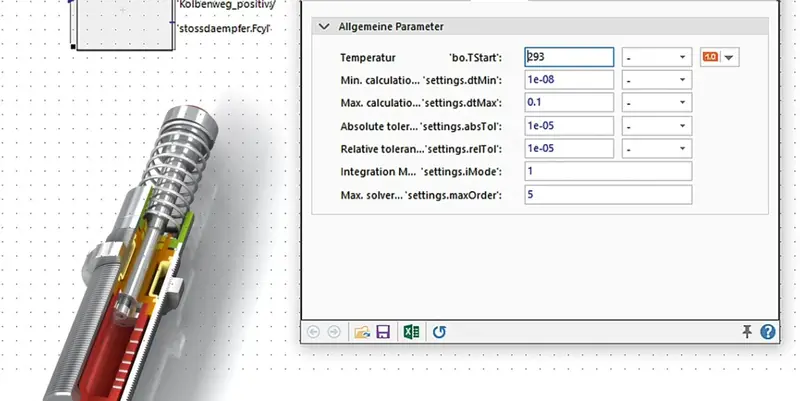Open the arrow next to 1.0 icon
Image resolution: width=800 pixels, height=401 pixels.
pos(729,58)
